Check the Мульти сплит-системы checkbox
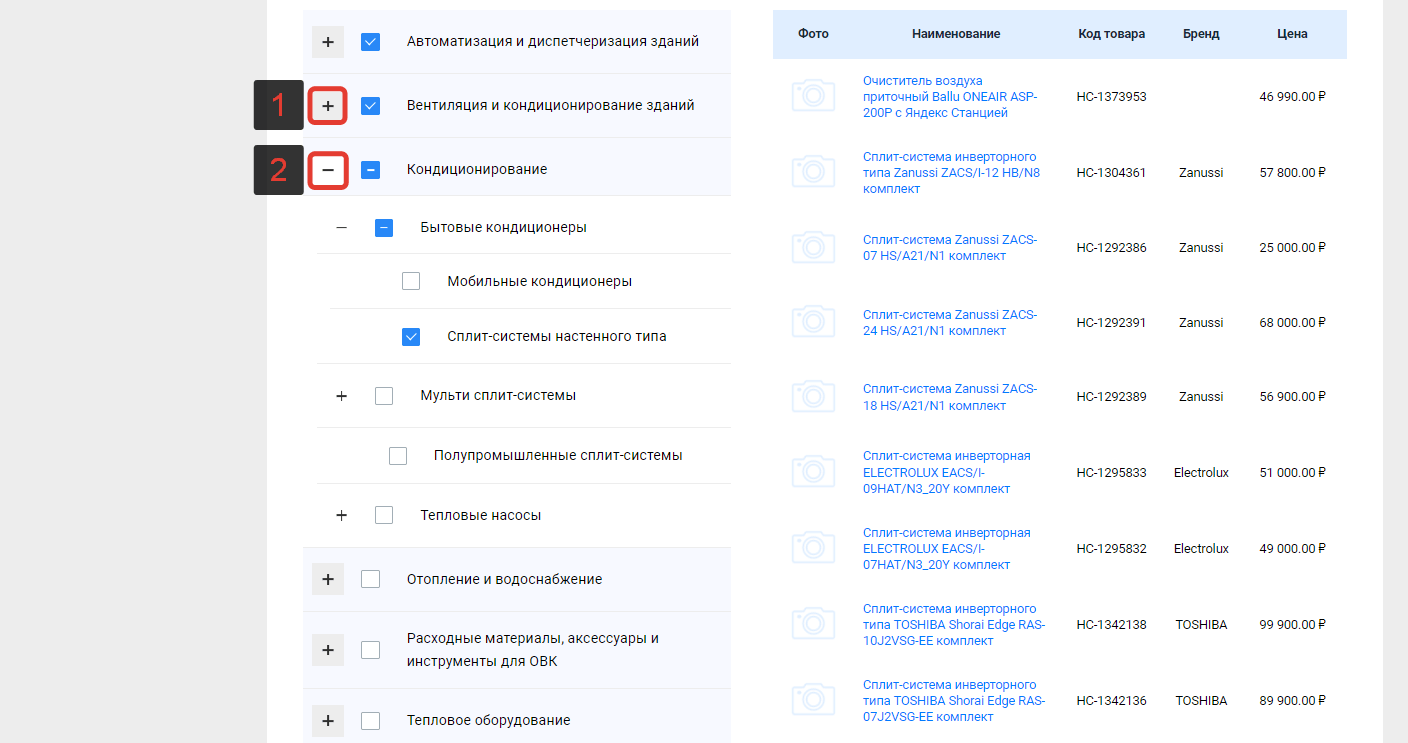This screenshot has width=1408, height=743. tap(384, 396)
